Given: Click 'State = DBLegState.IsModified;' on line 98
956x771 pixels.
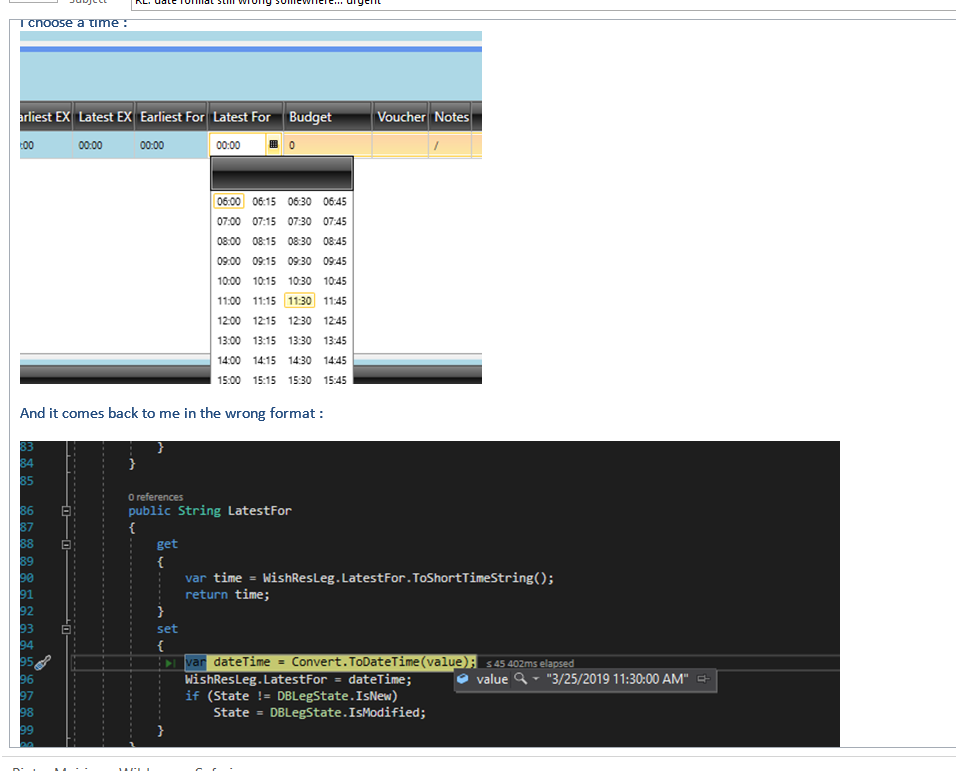Looking at the screenshot, I should (319, 712).
